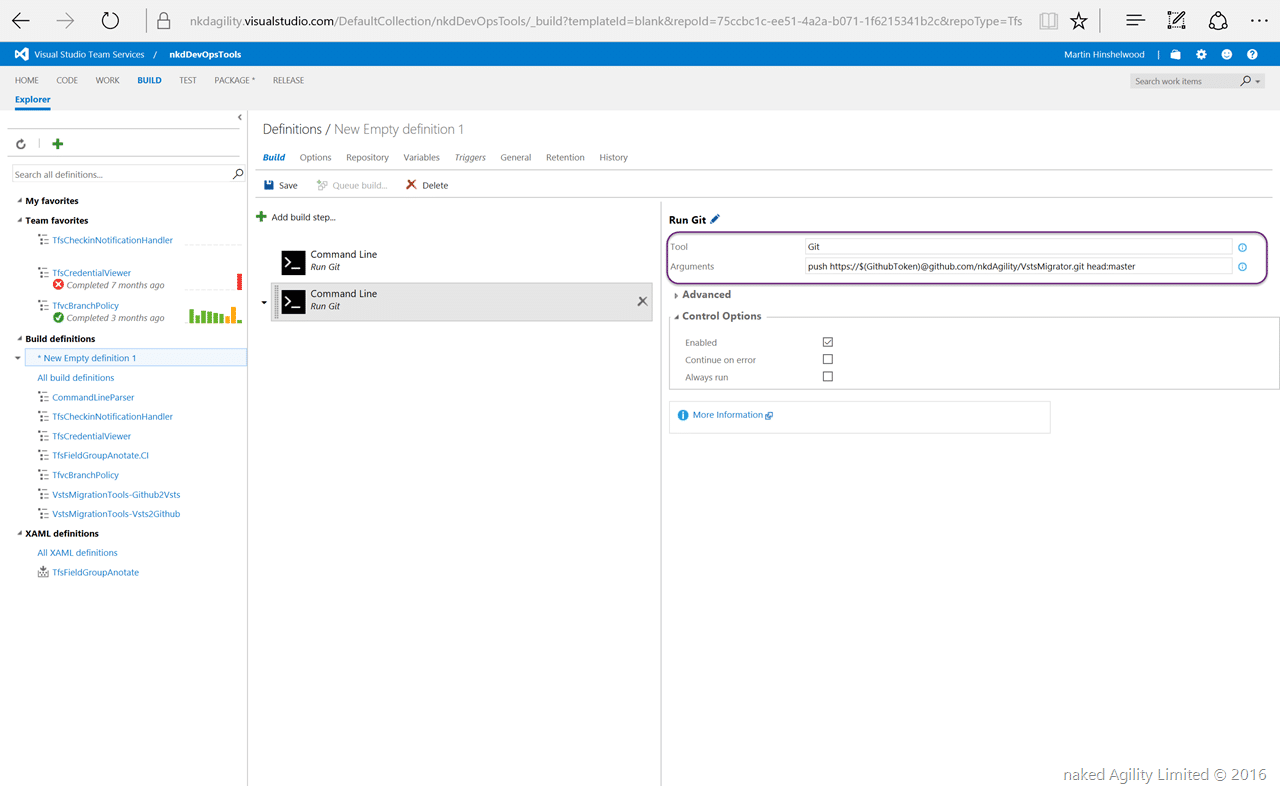
Task: Remove the selected Command Line step
Action: [642, 301]
